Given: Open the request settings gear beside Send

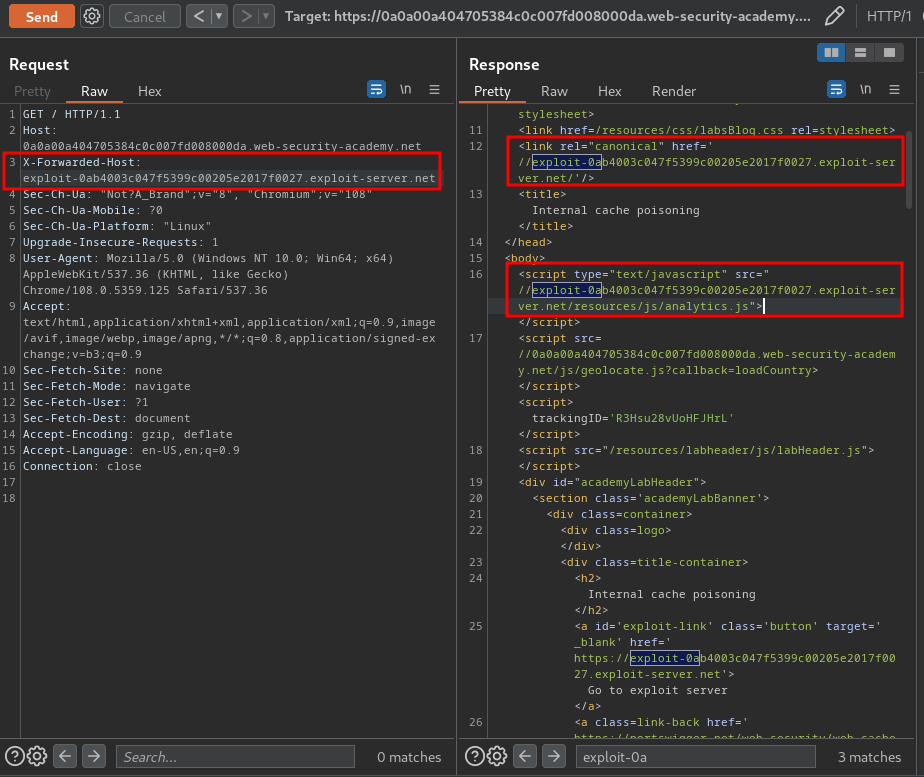Looking at the screenshot, I should (x=91, y=16).
